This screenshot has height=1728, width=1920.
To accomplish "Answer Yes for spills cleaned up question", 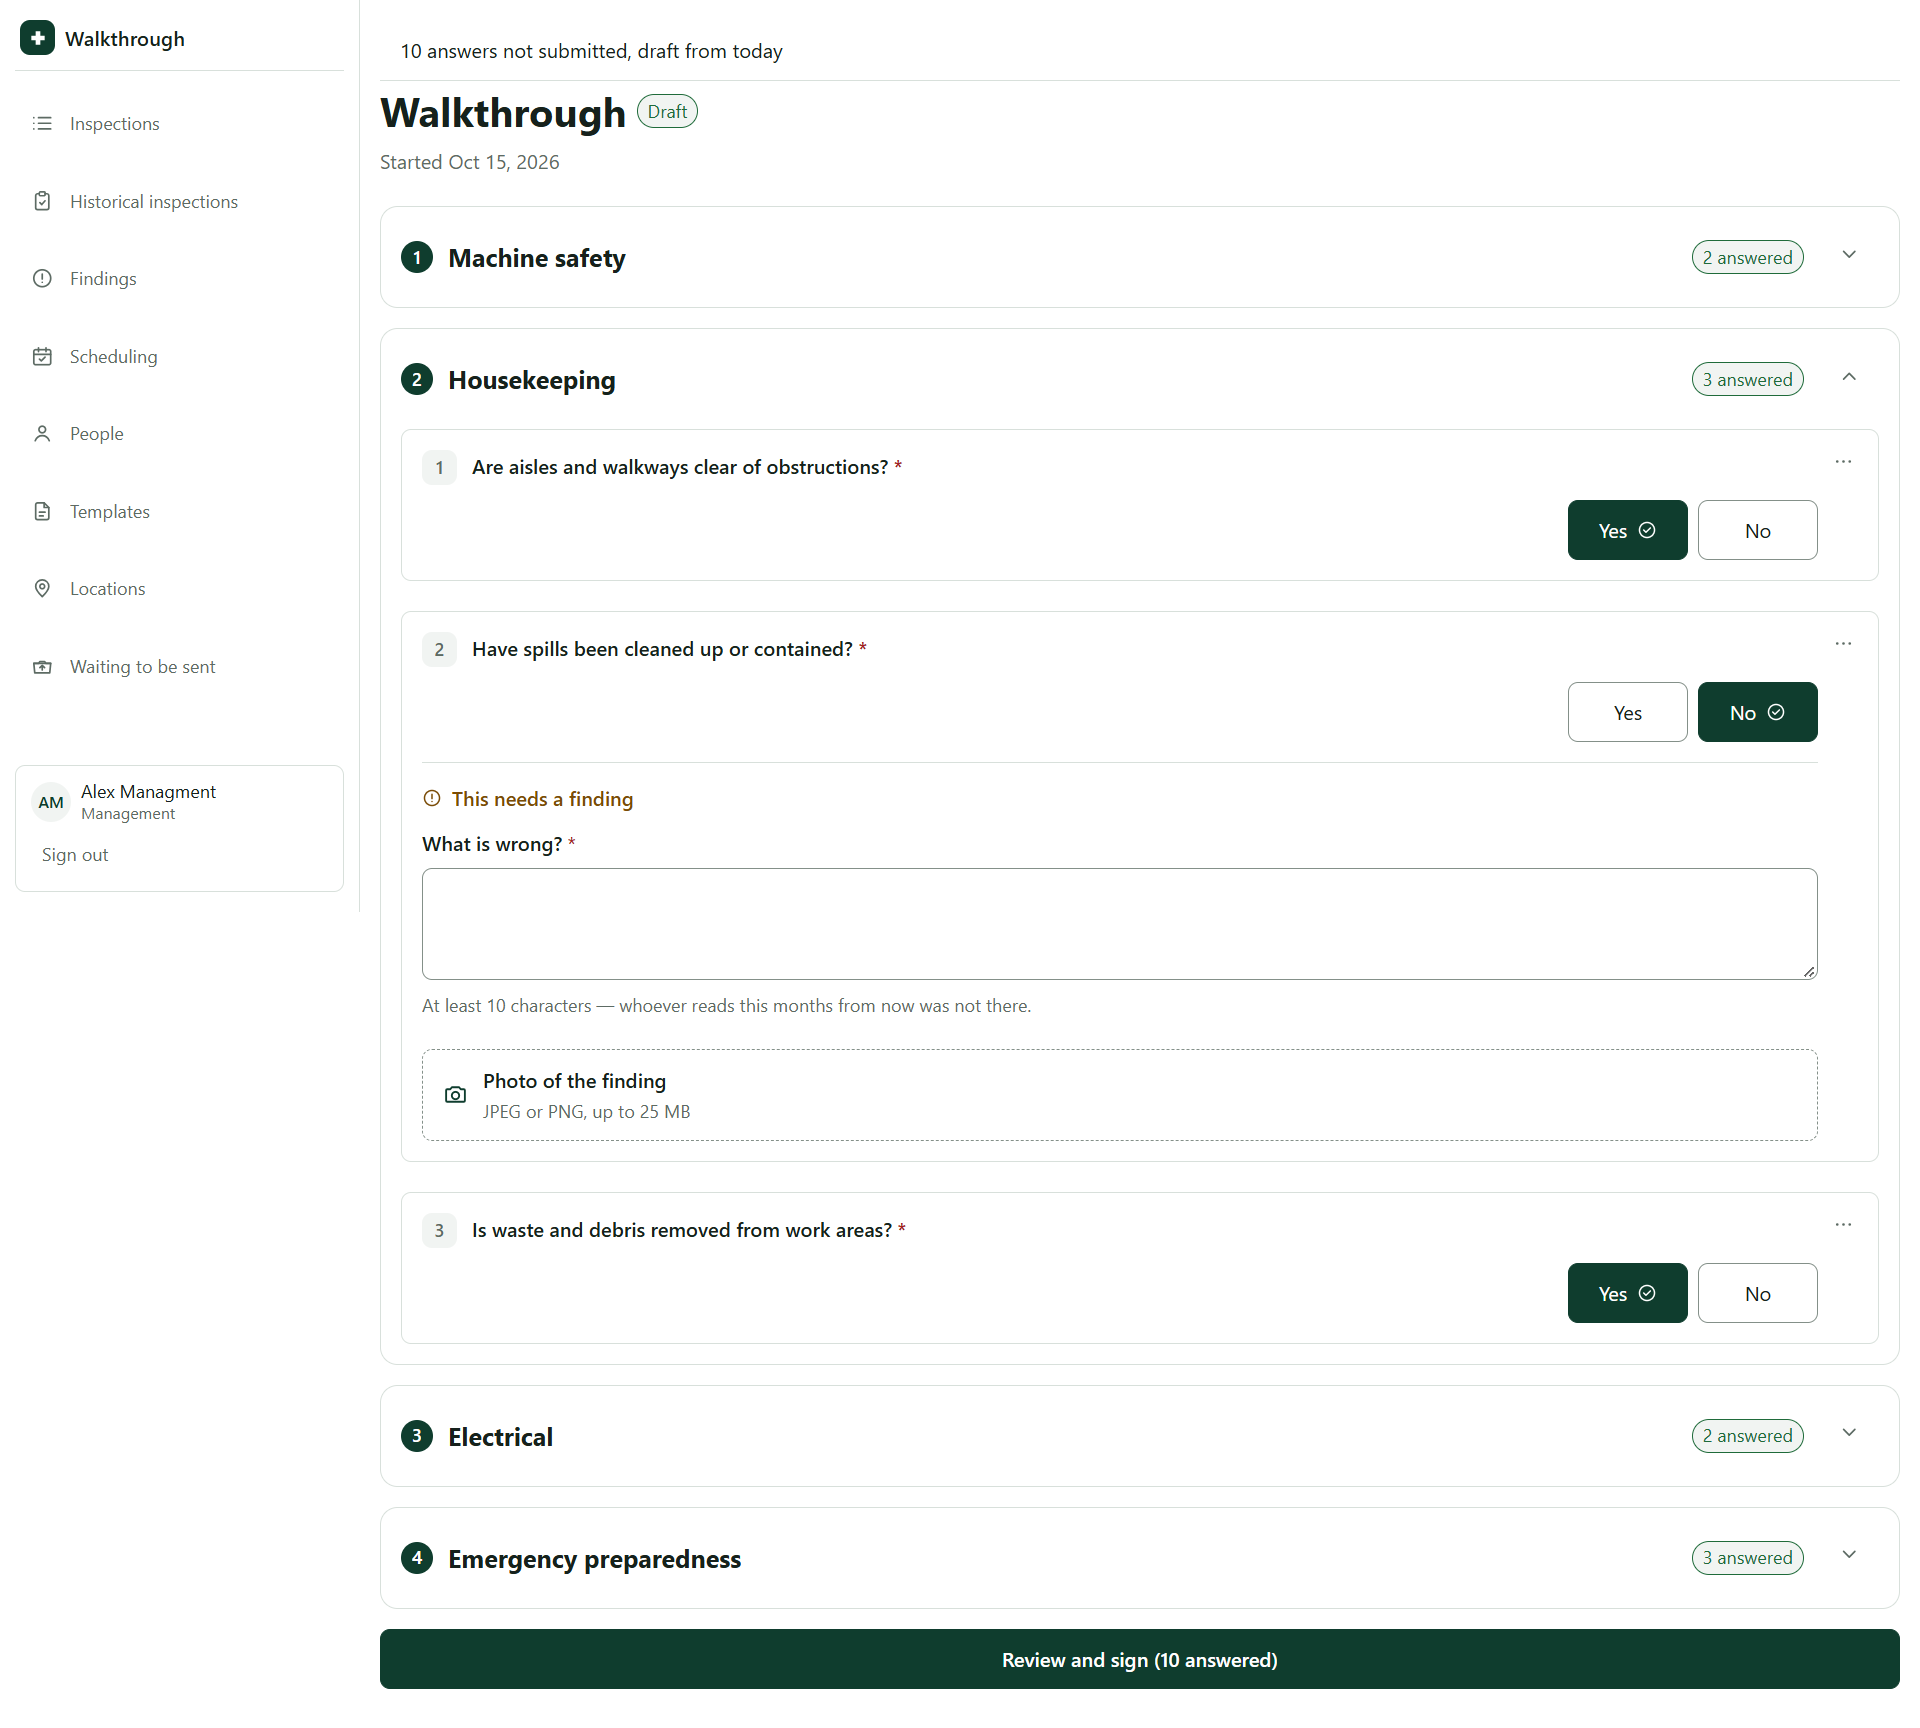I will (1627, 712).
